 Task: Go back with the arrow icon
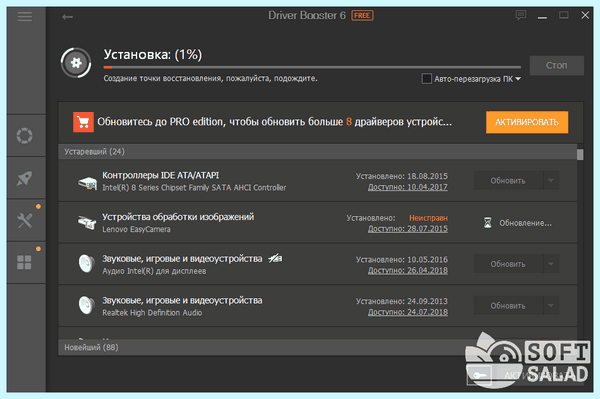click(67, 17)
